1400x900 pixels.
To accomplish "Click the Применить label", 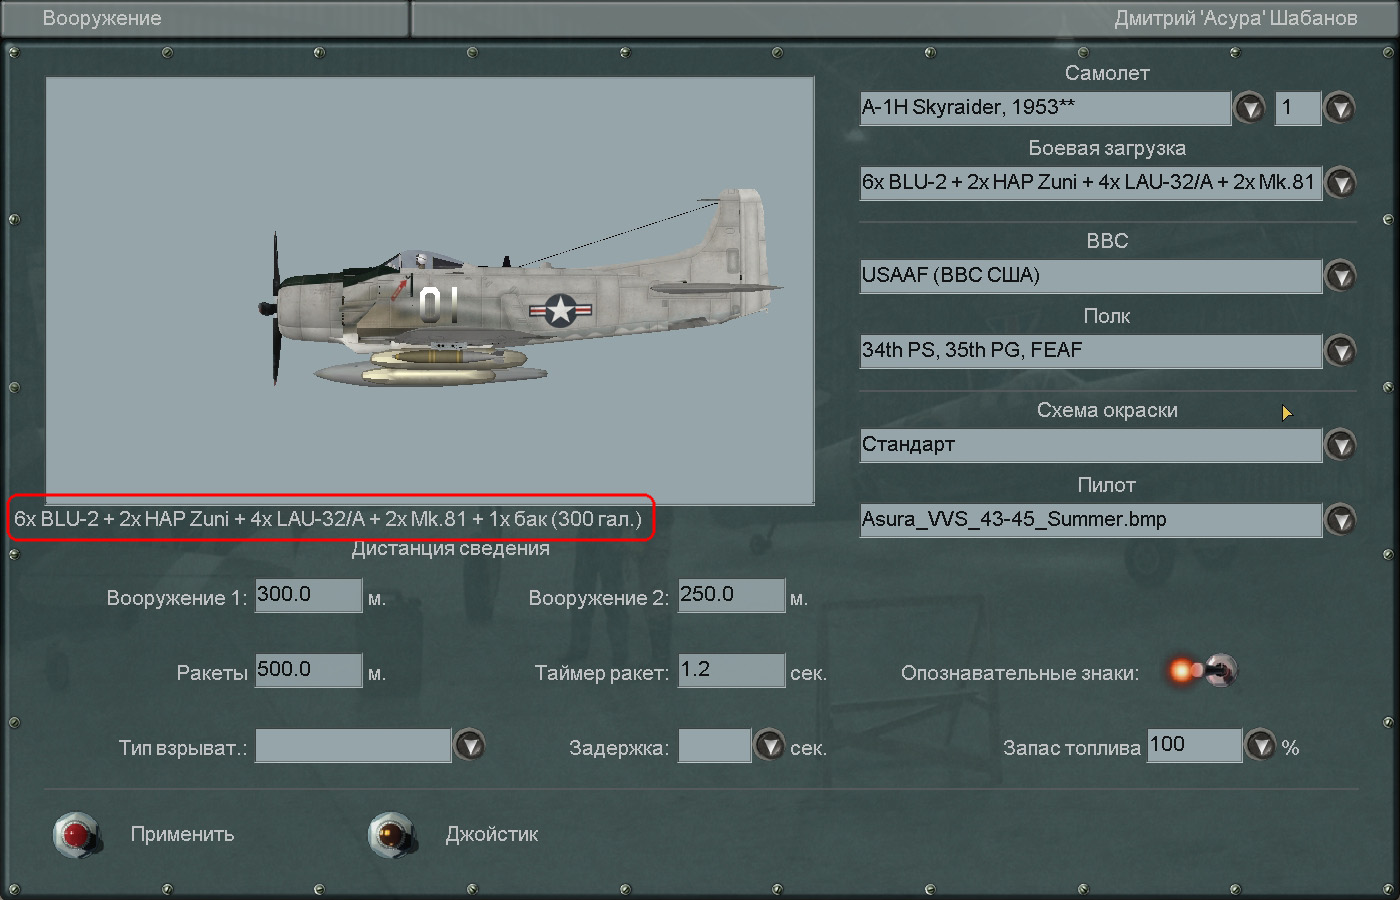I will pos(182,834).
